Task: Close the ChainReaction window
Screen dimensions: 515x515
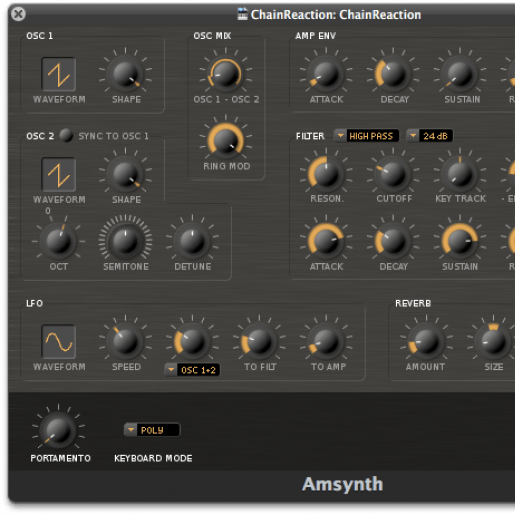Action: coord(18,14)
